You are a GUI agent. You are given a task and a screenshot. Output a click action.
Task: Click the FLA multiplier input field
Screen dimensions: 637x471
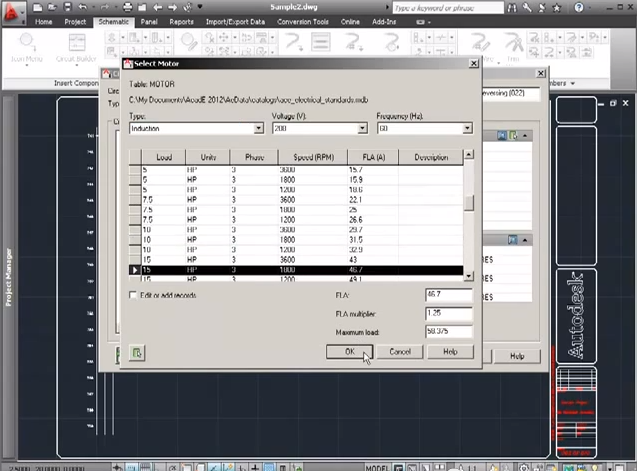point(449,313)
